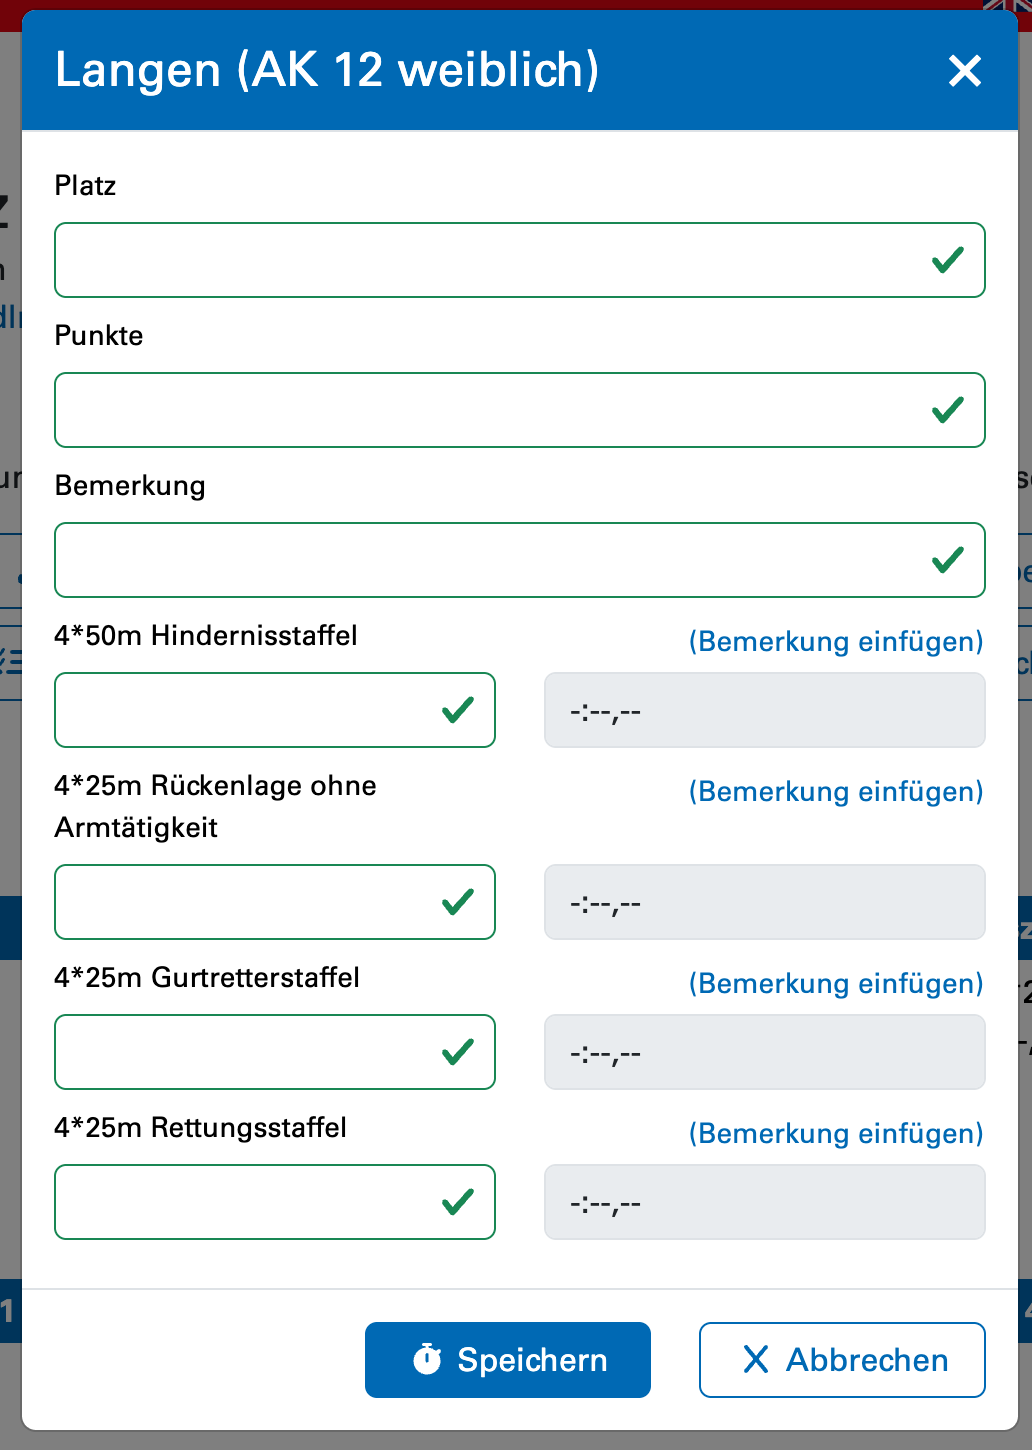This screenshot has height=1450, width=1032.
Task: Insert remark for 4*25m Gurtretterstaffel
Action: pos(836,984)
